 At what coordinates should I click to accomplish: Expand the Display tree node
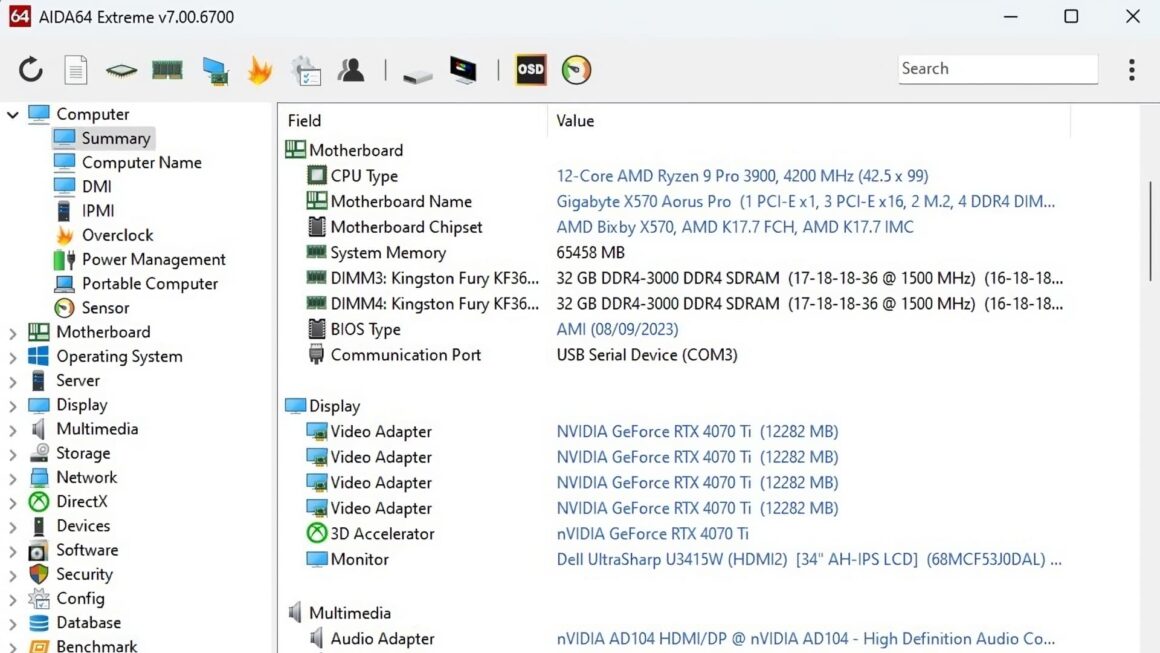pos(13,406)
